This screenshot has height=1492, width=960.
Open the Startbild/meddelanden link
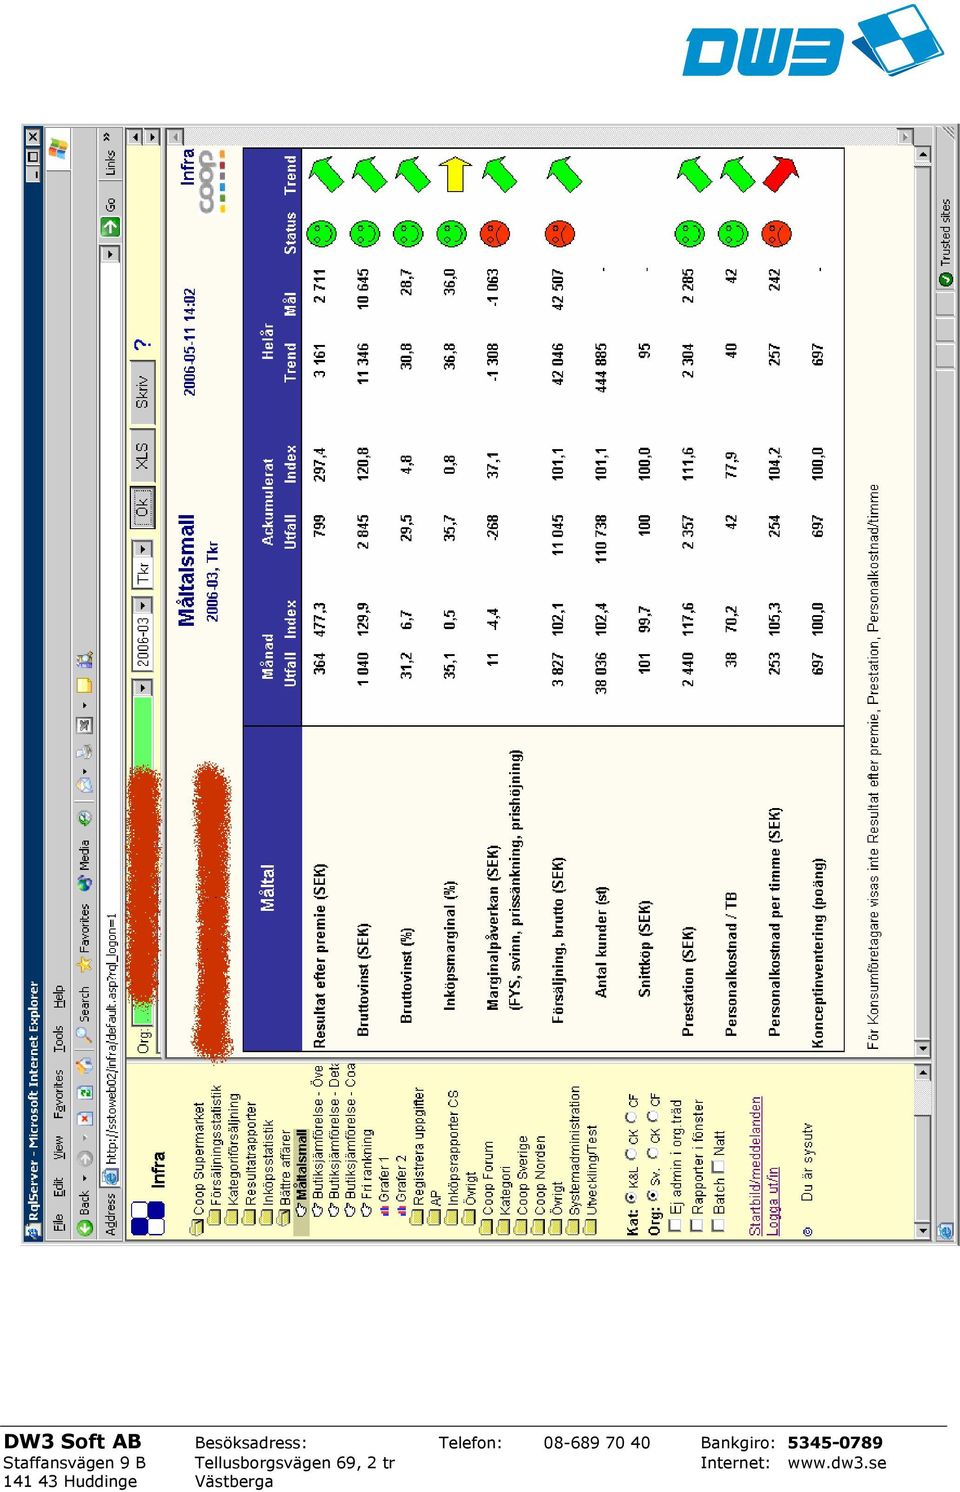(756, 1166)
